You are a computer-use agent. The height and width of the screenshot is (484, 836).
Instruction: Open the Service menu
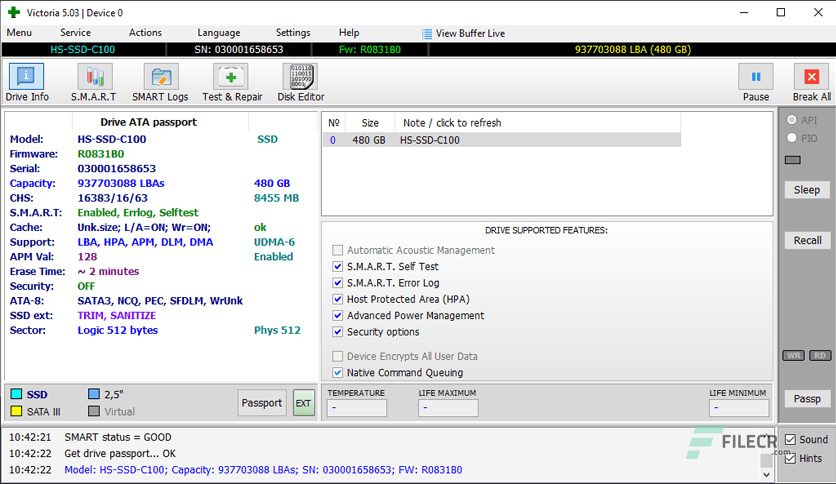point(75,33)
